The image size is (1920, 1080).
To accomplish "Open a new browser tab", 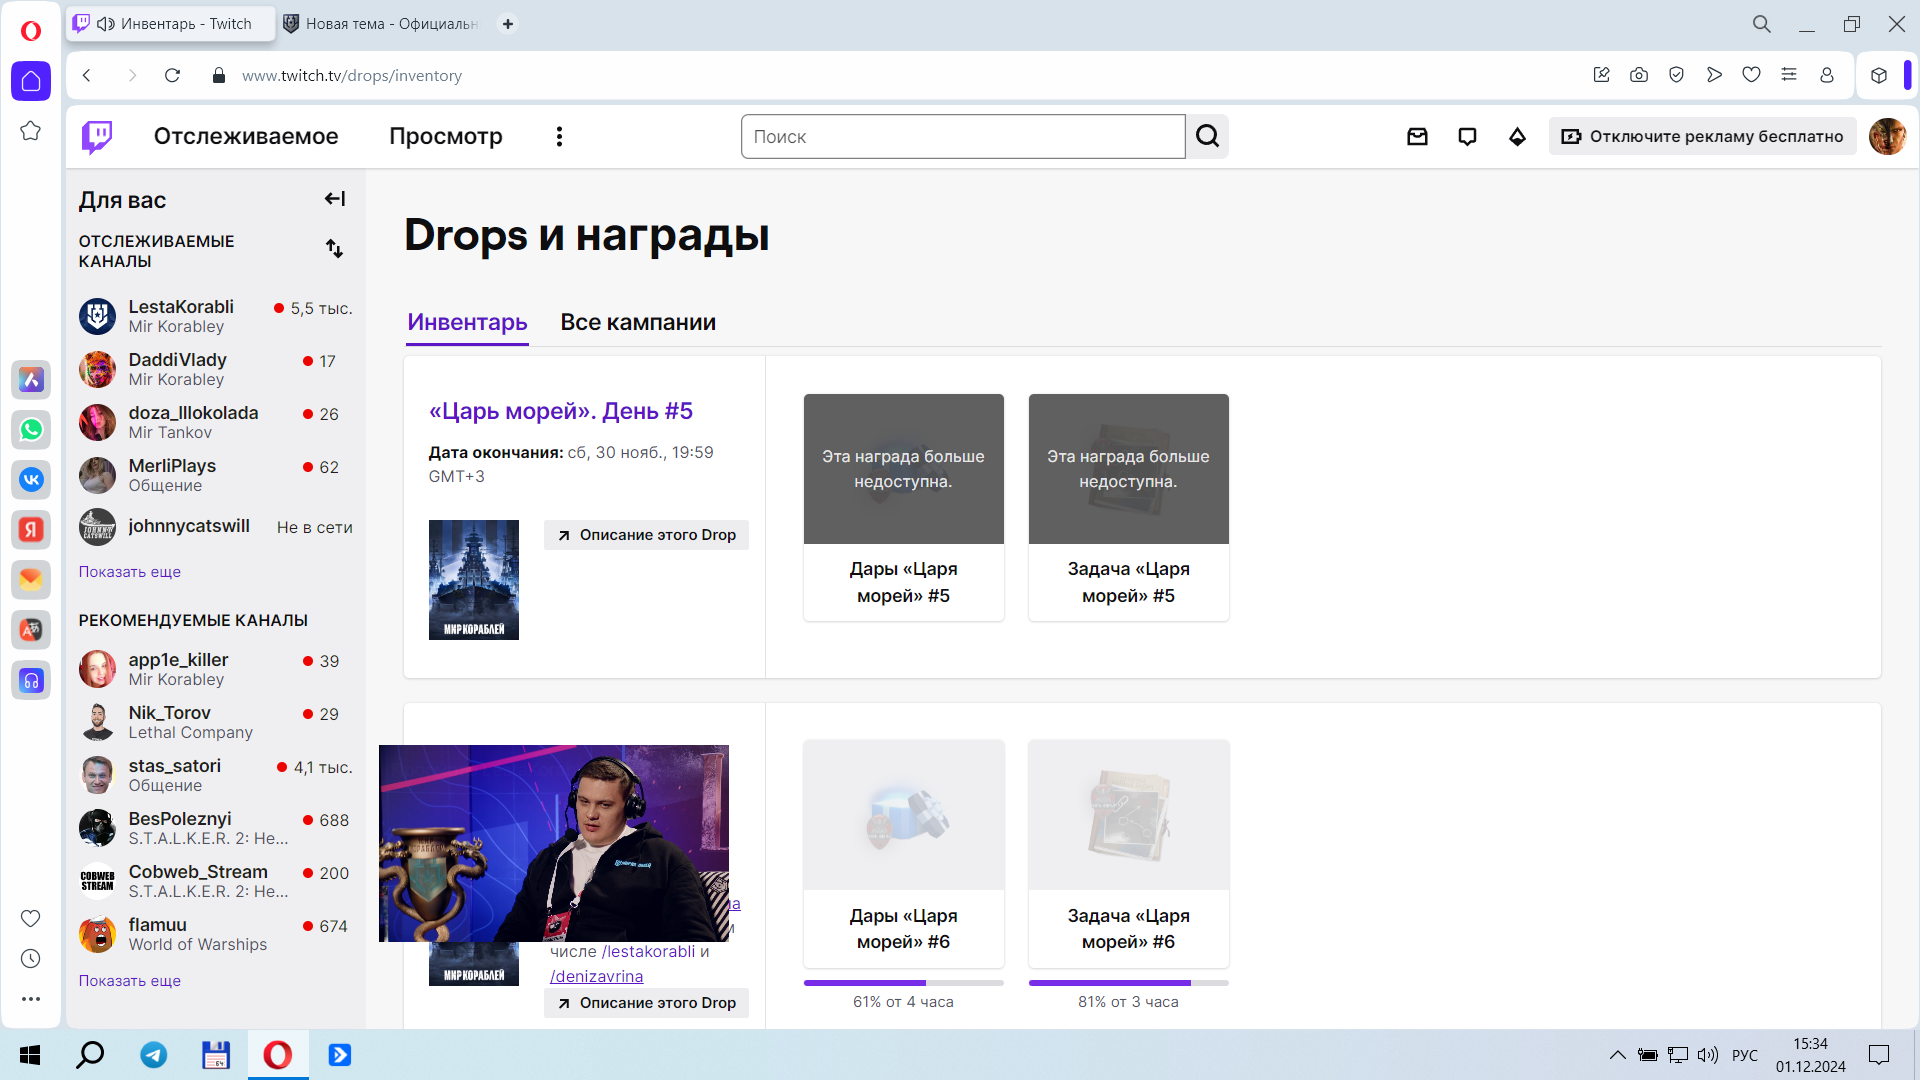I will tap(508, 24).
